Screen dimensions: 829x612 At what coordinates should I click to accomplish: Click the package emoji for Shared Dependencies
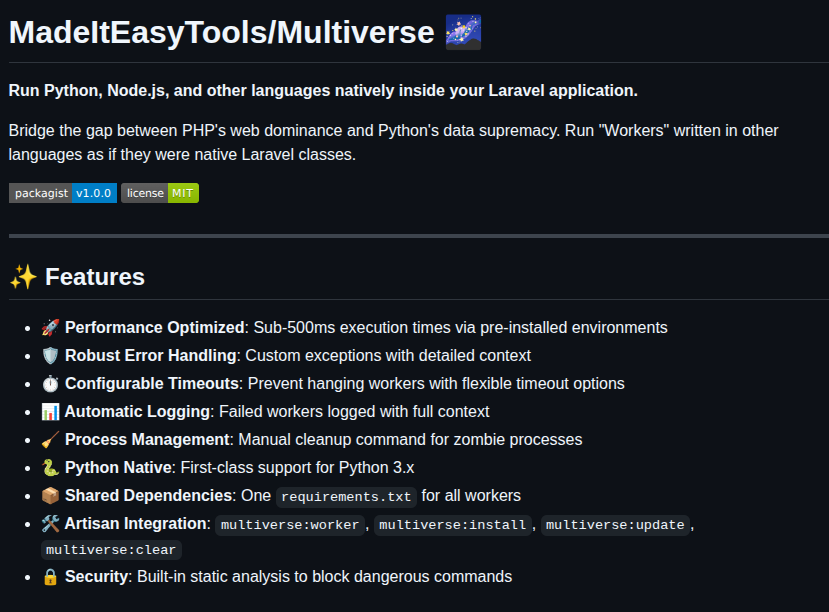[x=50, y=496]
